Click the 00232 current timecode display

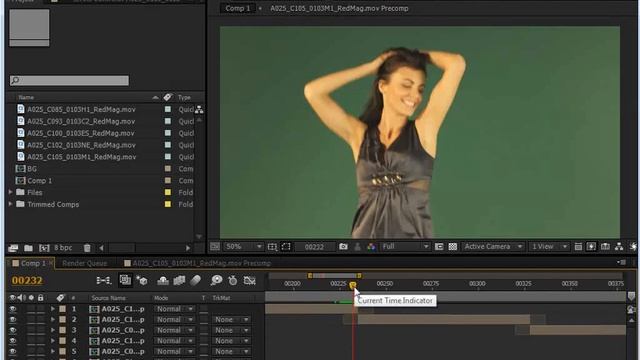pos(27,280)
